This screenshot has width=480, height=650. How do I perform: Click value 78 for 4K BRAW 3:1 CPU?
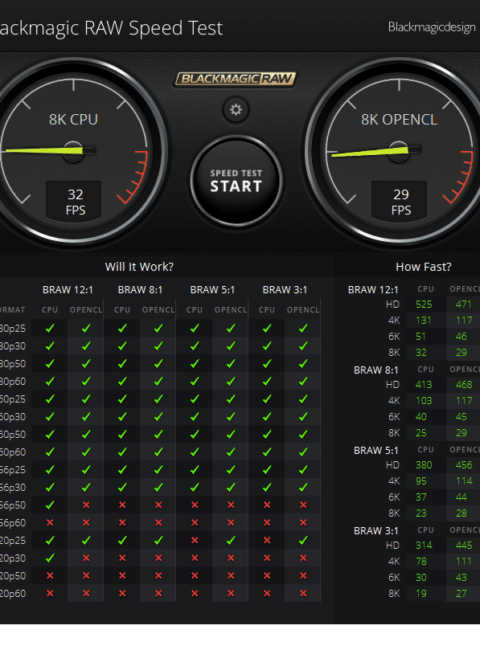(x=421, y=561)
